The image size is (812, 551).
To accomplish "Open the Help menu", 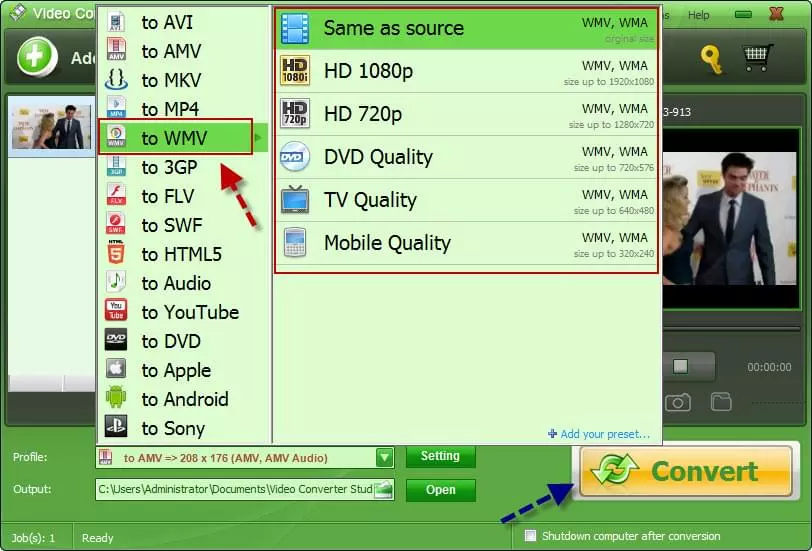I will [x=698, y=15].
